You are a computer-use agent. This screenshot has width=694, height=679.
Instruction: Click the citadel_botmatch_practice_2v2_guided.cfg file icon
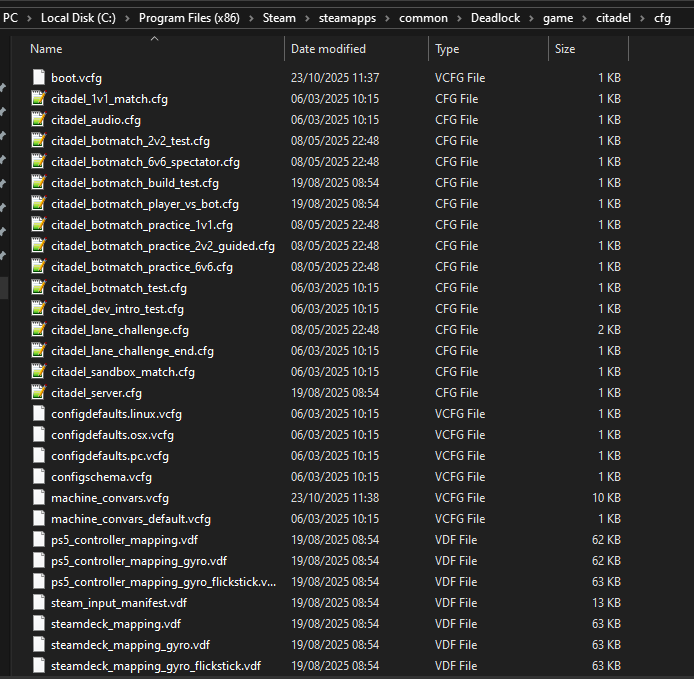(39, 245)
